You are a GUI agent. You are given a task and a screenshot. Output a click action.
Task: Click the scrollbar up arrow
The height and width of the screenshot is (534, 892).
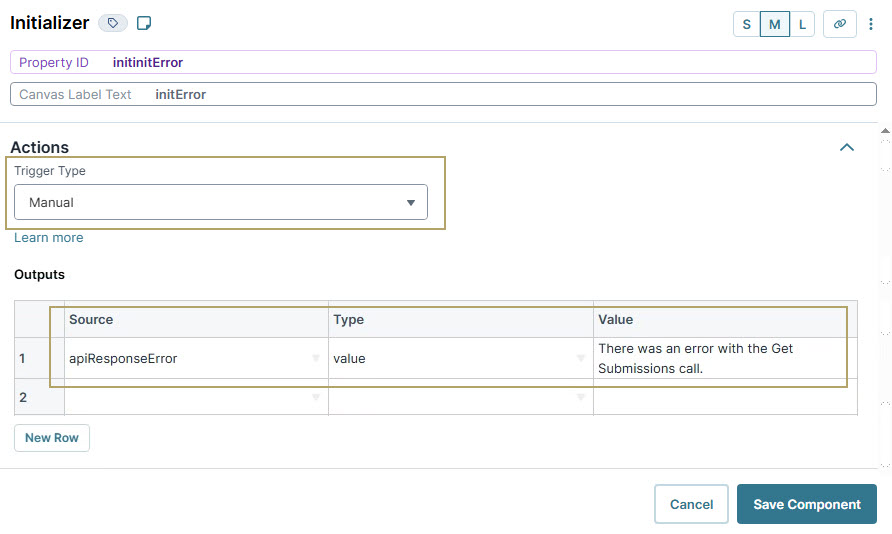pos(885,131)
